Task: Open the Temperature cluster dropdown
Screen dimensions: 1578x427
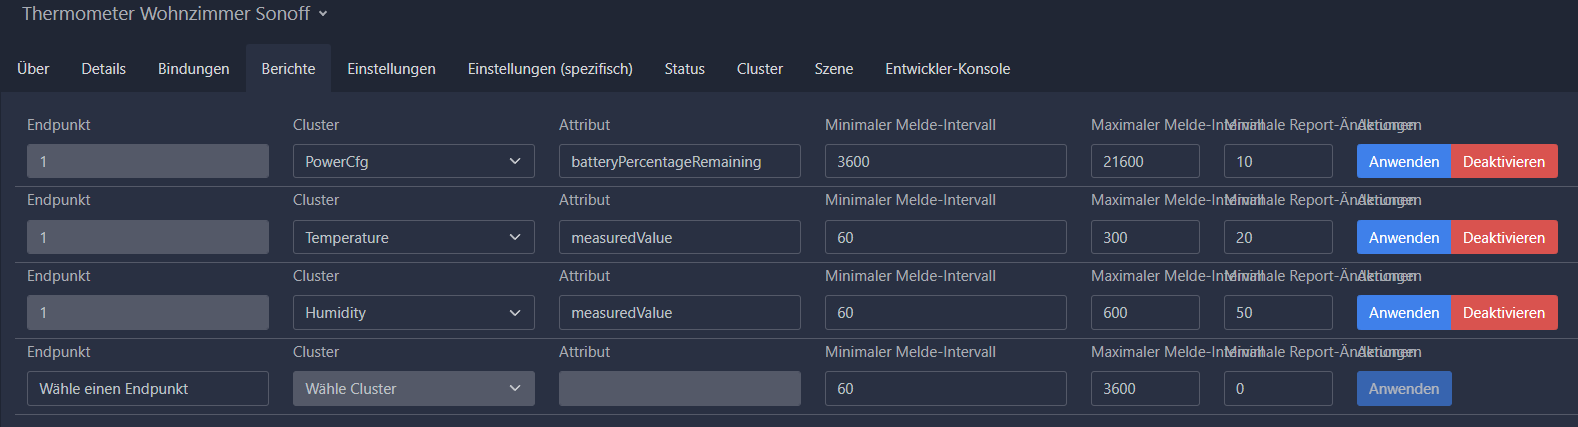Action: (x=413, y=237)
